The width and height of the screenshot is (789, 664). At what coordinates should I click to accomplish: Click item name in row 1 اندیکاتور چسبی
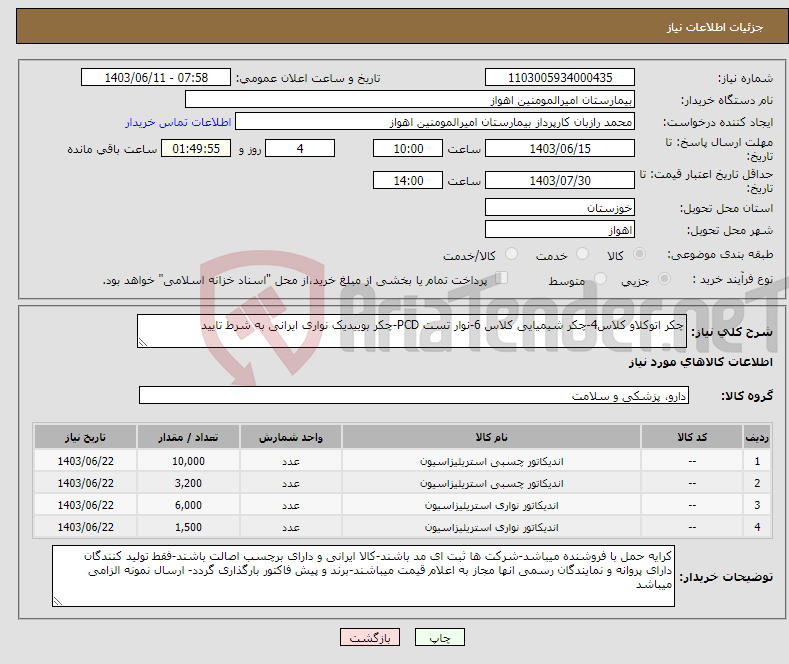[491, 461]
